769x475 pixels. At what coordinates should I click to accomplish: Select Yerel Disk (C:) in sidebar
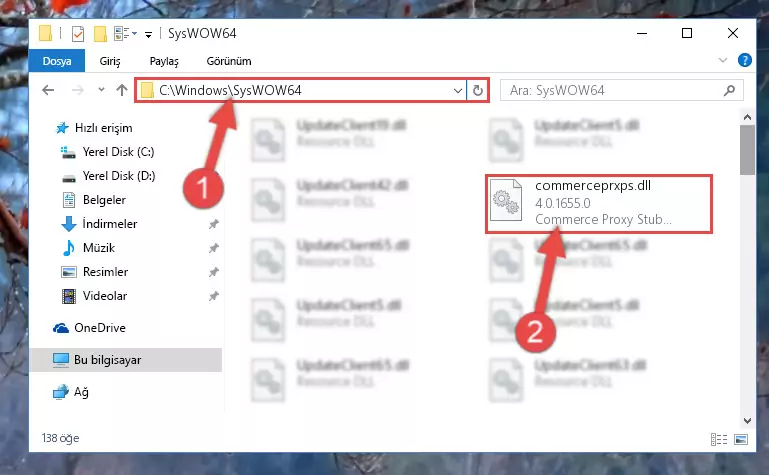118,152
